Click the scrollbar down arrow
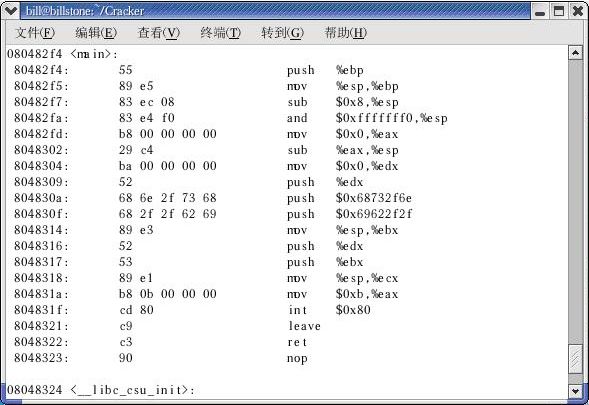This screenshot has width=589, height=405. tap(575, 391)
